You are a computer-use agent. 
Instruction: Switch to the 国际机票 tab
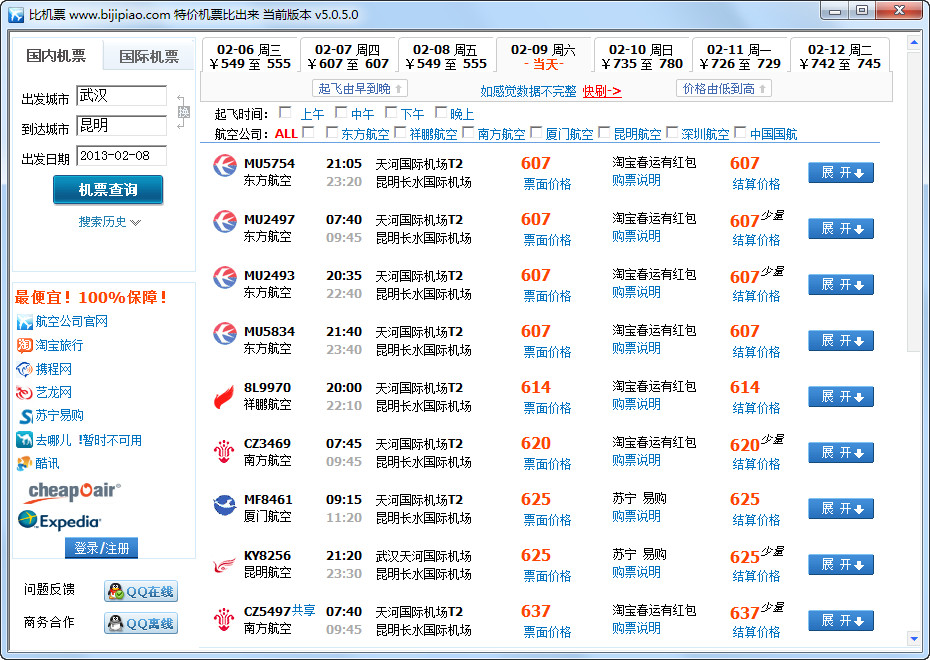(x=149, y=56)
